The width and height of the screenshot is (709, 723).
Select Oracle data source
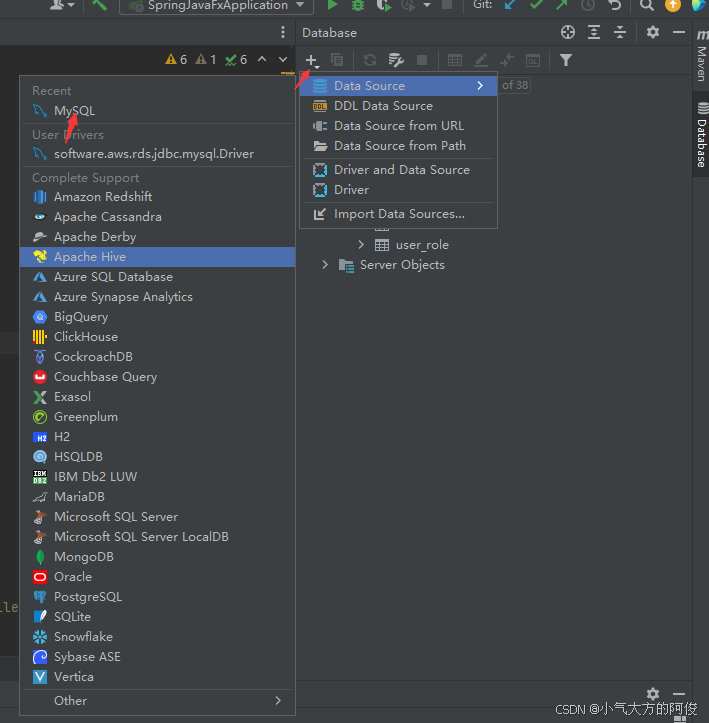coord(157,577)
